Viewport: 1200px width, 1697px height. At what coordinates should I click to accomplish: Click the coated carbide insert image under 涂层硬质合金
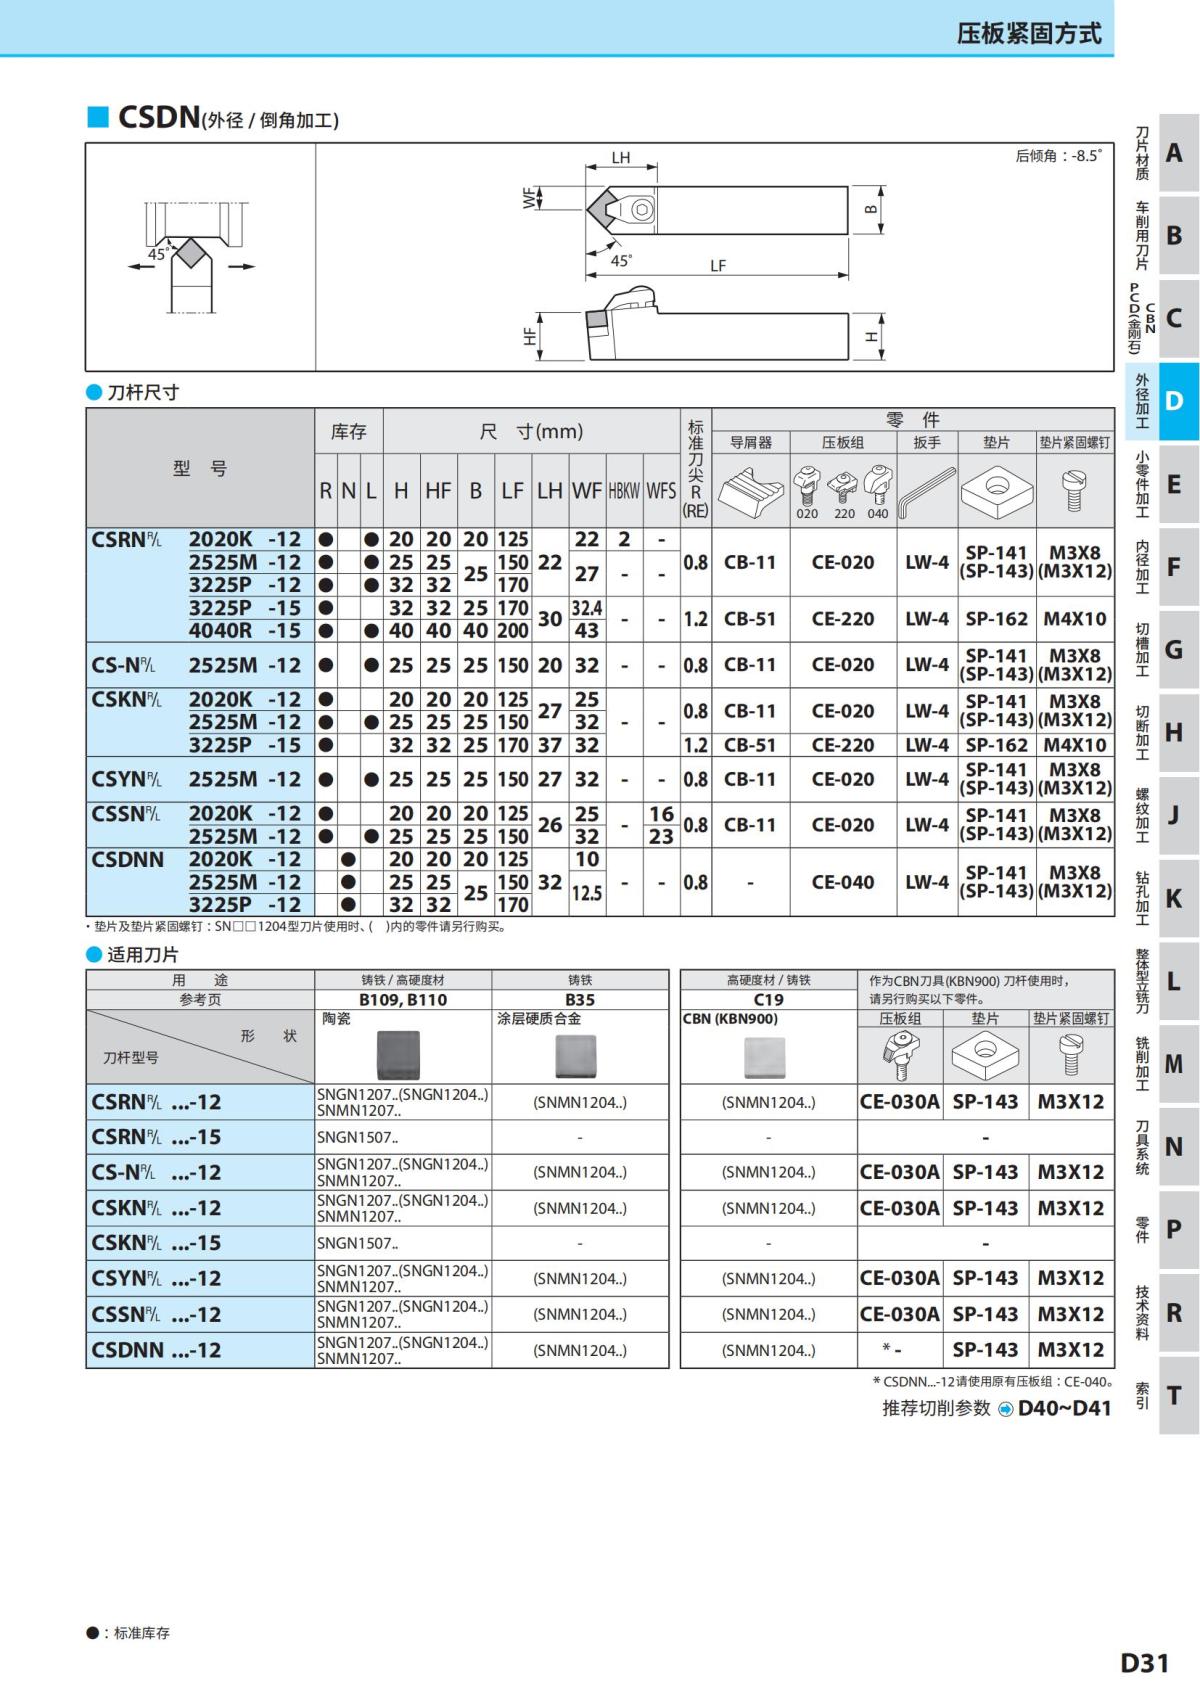(x=580, y=1056)
